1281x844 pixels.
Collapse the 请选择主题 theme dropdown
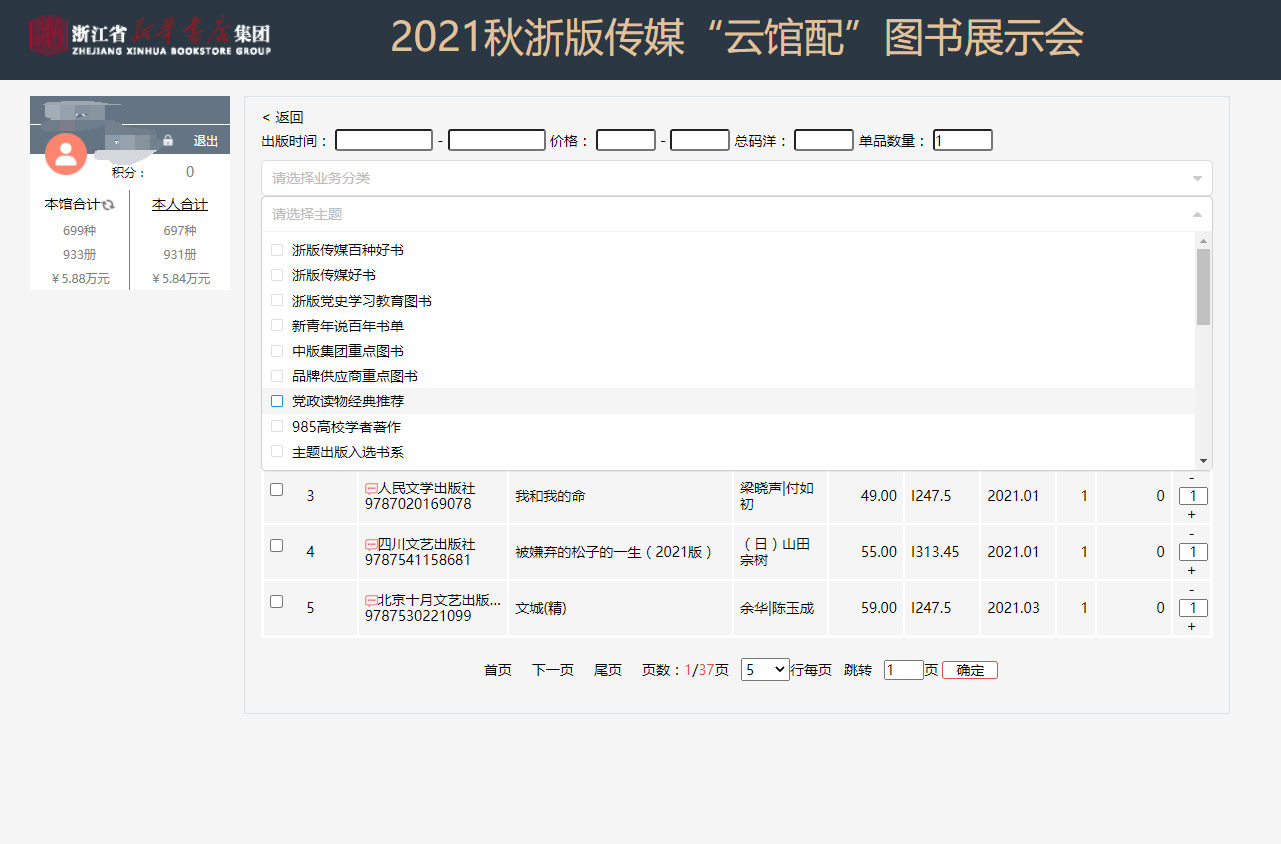(1197, 214)
